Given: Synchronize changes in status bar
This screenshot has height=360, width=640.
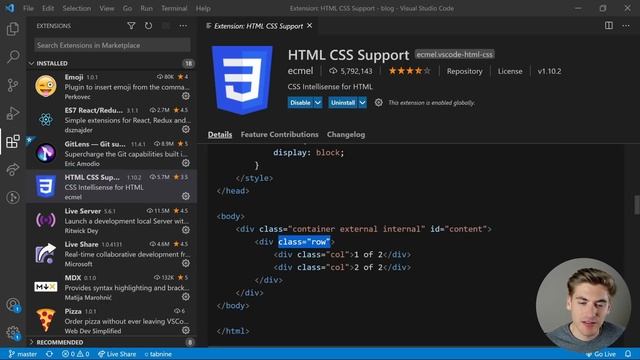Looking at the screenshot, I should tap(49, 354).
